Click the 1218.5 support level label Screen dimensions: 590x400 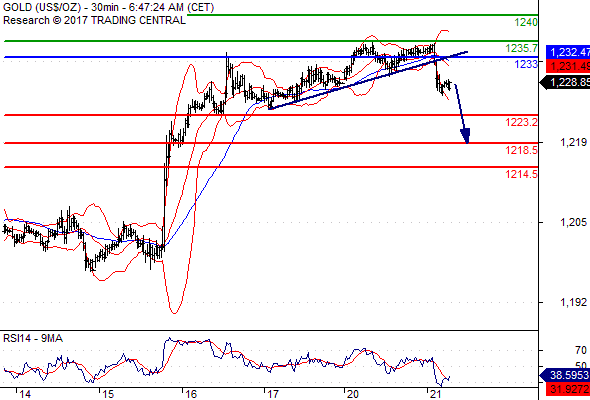pos(522,151)
